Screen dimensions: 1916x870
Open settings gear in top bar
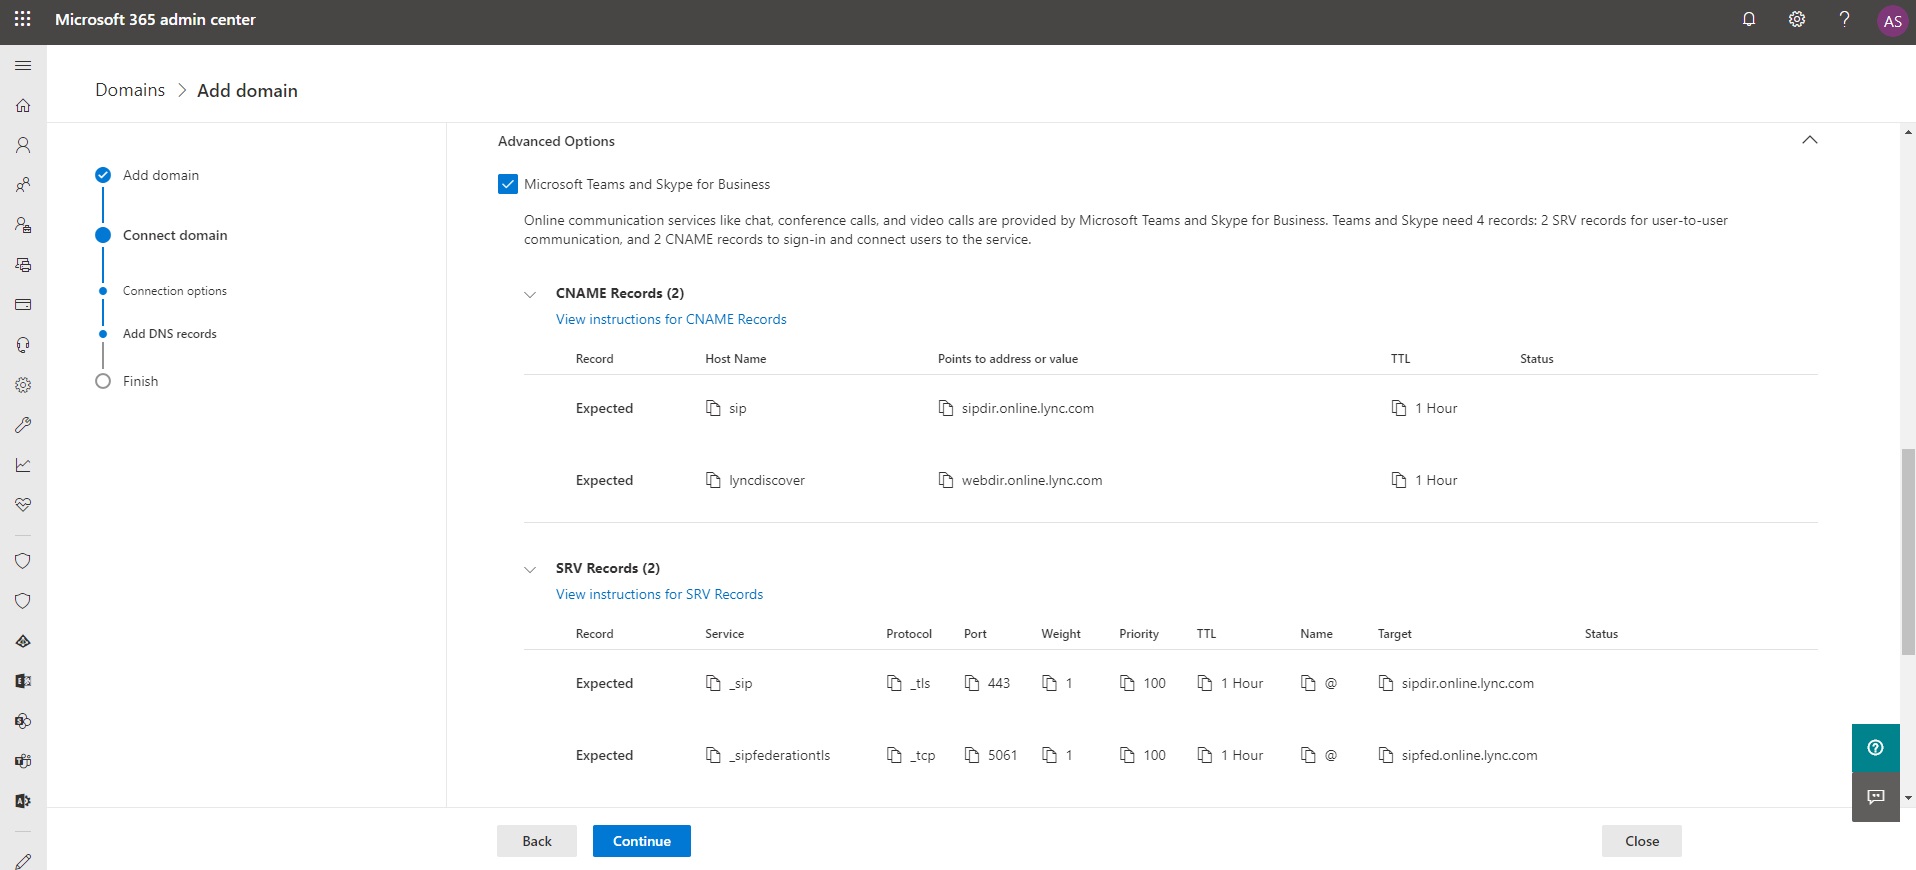[x=1797, y=19]
